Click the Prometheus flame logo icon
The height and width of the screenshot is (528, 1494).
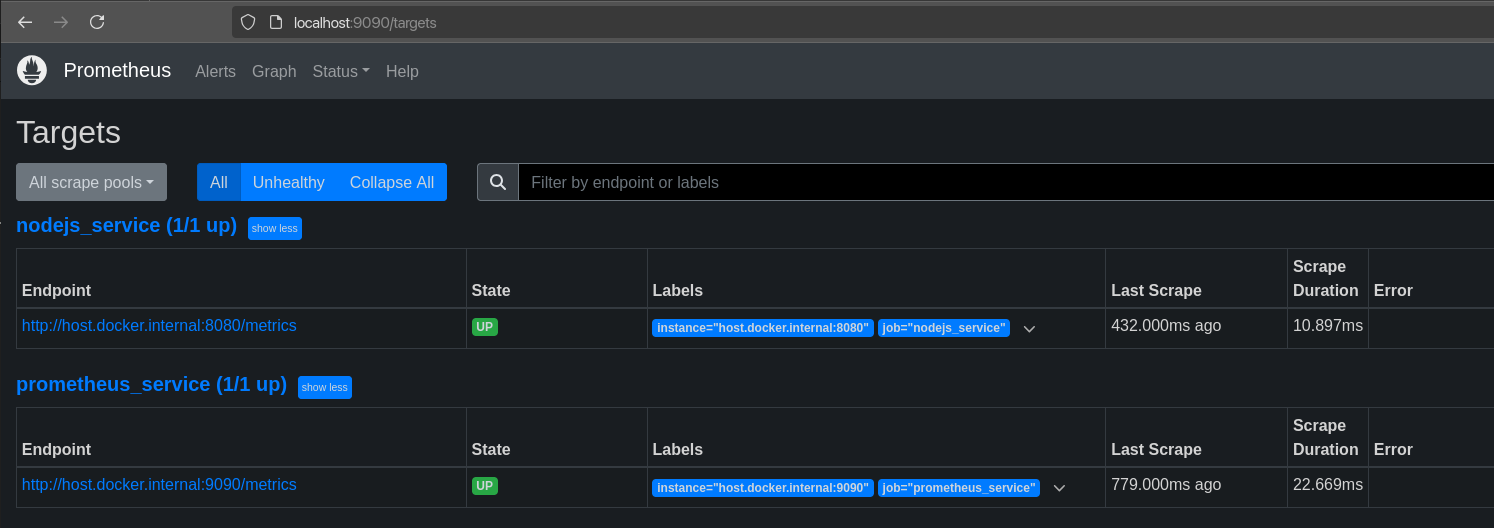click(x=32, y=71)
